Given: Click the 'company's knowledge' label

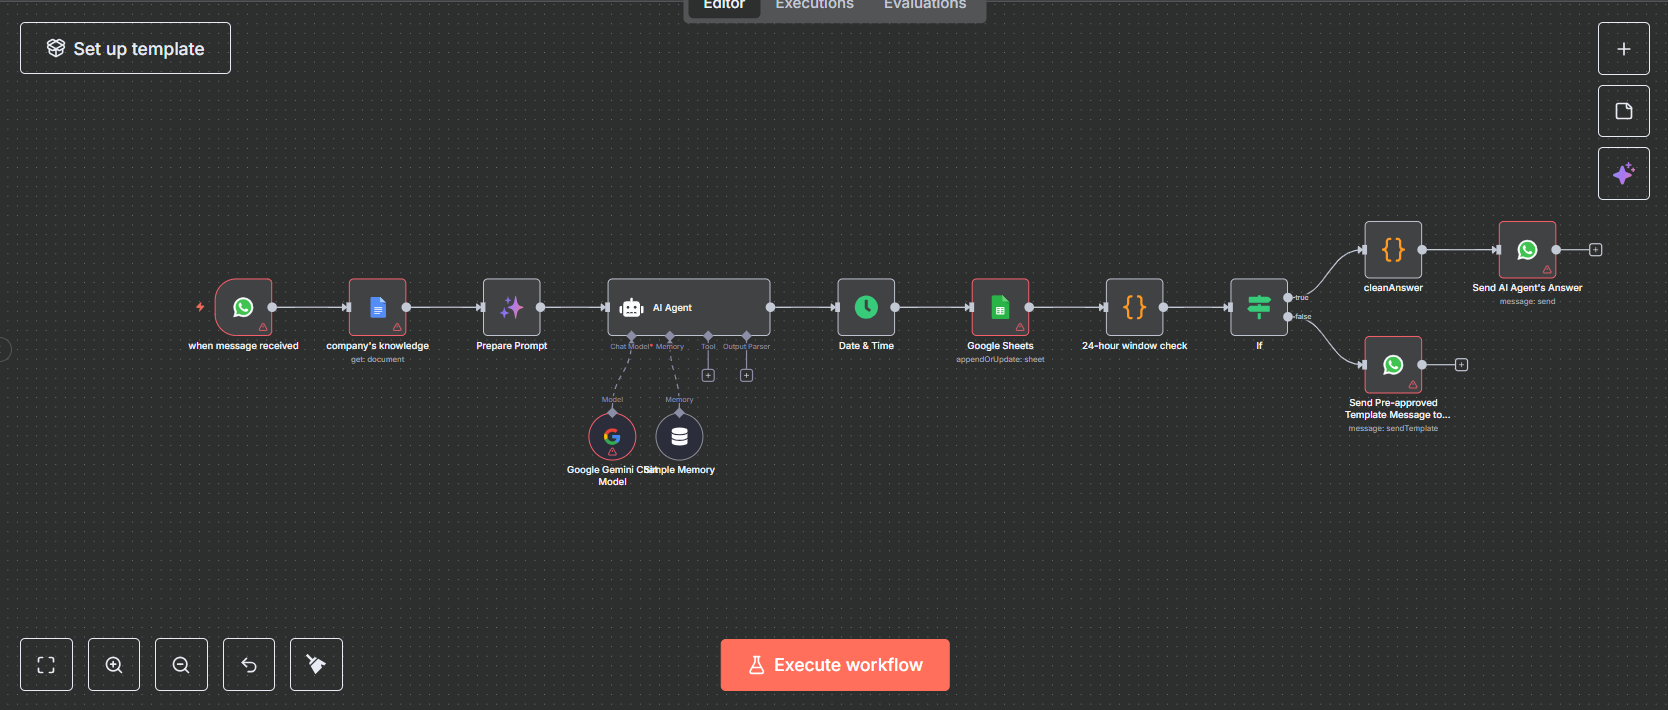Looking at the screenshot, I should [x=377, y=346].
